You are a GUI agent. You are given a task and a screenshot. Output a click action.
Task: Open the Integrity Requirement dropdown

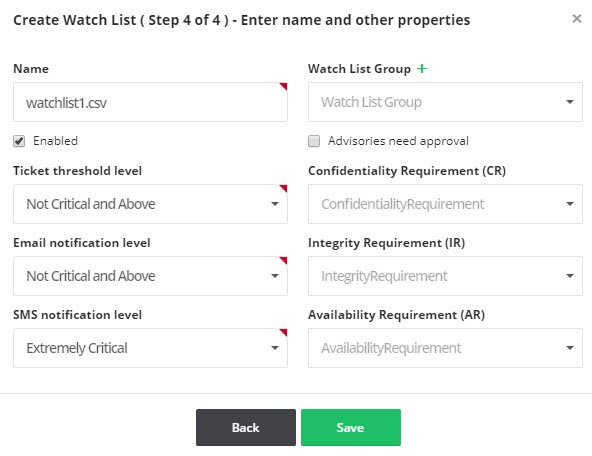pos(445,276)
